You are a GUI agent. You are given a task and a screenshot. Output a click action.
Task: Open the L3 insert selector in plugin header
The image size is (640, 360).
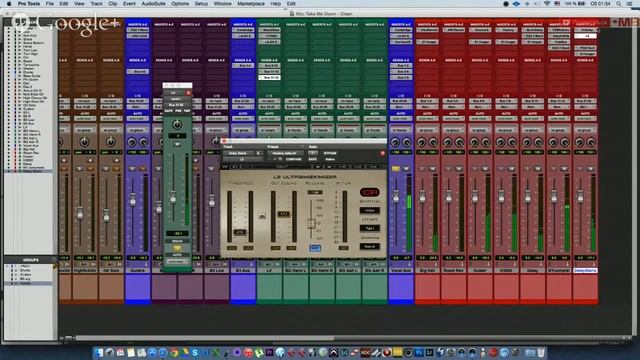(x=242, y=159)
